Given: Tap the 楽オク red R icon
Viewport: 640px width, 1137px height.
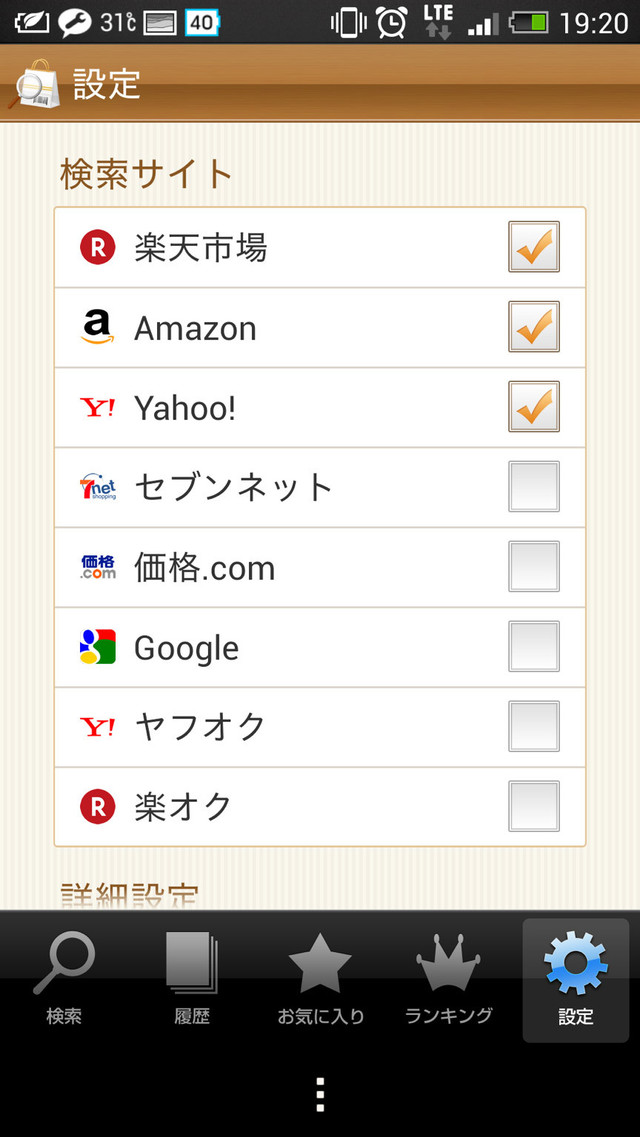Looking at the screenshot, I should [98, 807].
